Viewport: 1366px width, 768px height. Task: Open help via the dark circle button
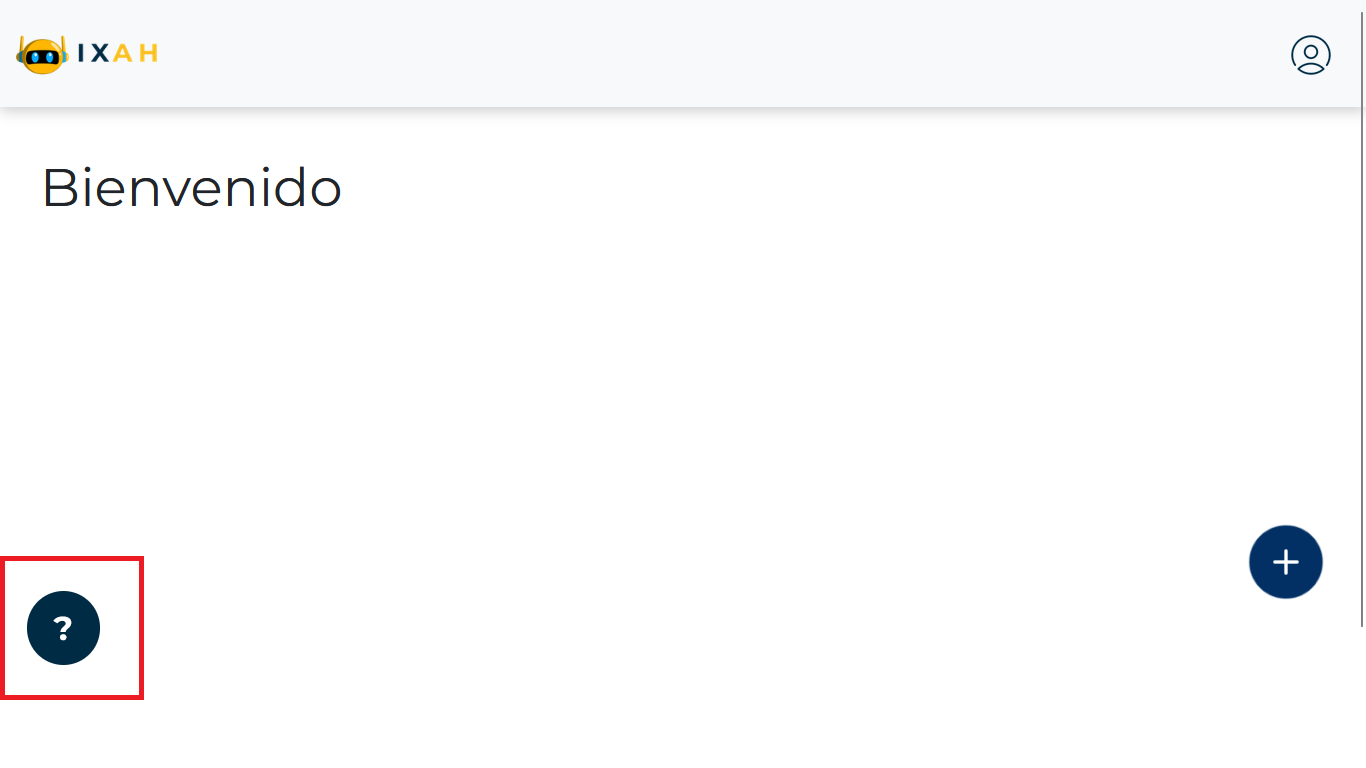[63, 628]
